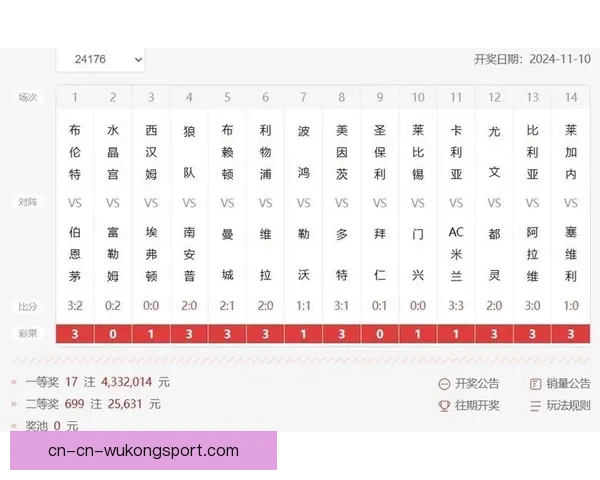600x480 pixels.
Task: View past draws via 往期开奖 text
Action: tap(477, 405)
